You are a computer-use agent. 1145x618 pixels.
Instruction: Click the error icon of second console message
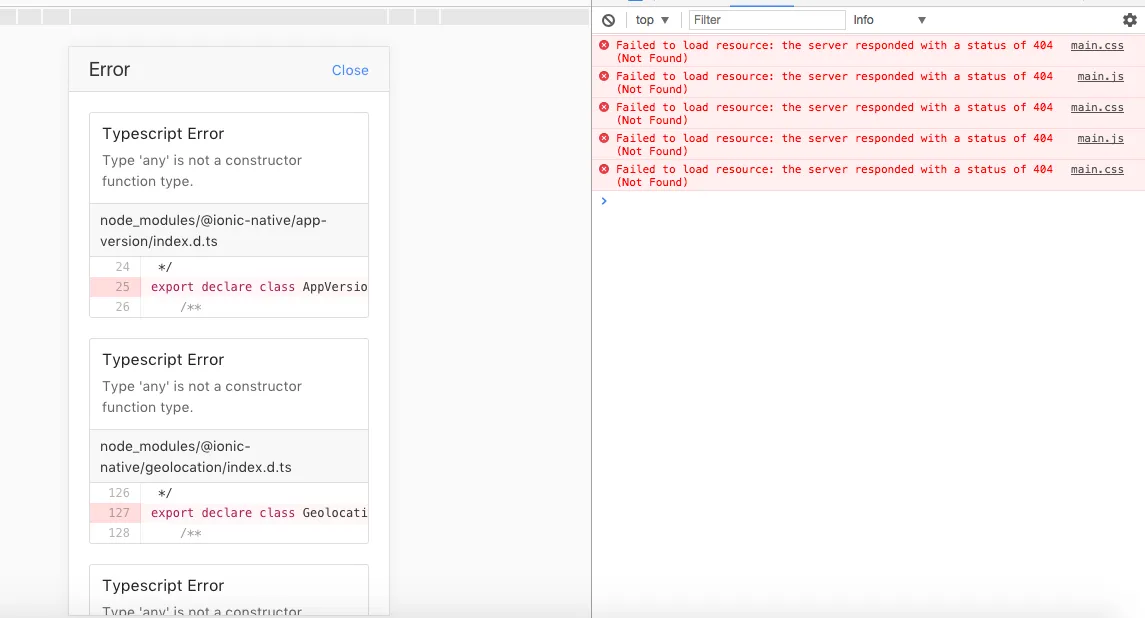tap(604, 76)
